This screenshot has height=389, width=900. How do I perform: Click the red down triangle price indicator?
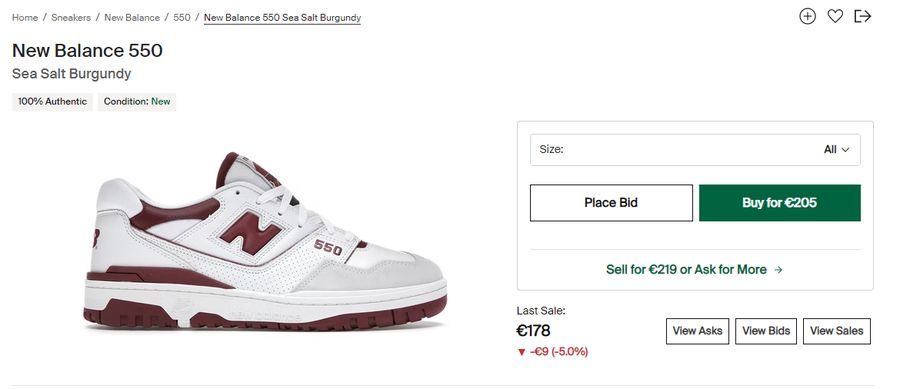[521, 352]
